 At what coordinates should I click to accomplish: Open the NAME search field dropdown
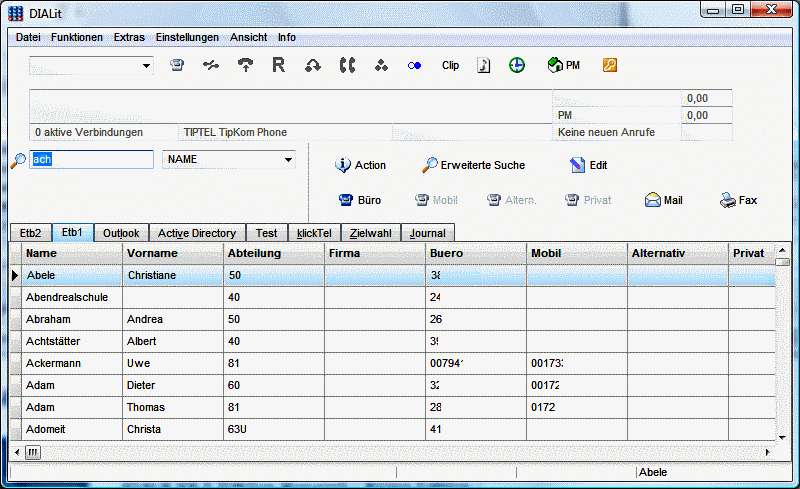point(288,160)
